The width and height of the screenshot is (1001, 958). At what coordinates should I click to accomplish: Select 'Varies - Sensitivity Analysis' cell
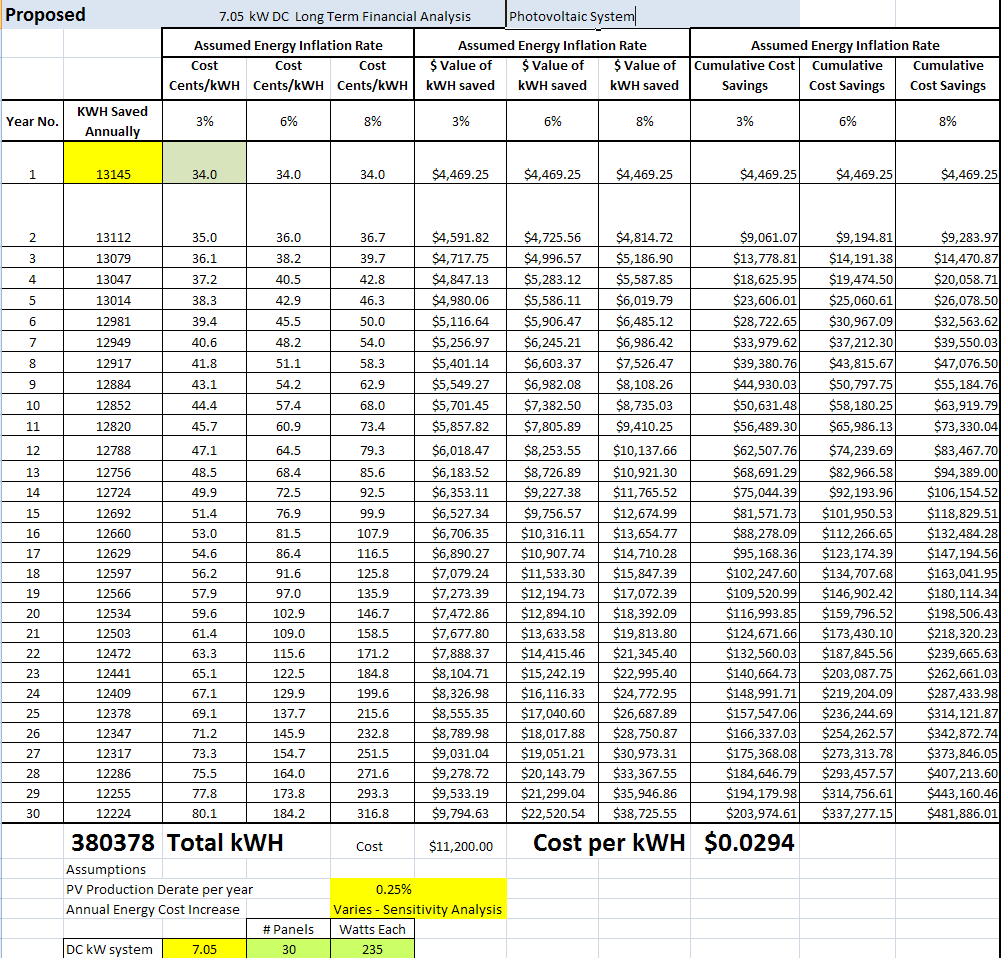pos(418,909)
